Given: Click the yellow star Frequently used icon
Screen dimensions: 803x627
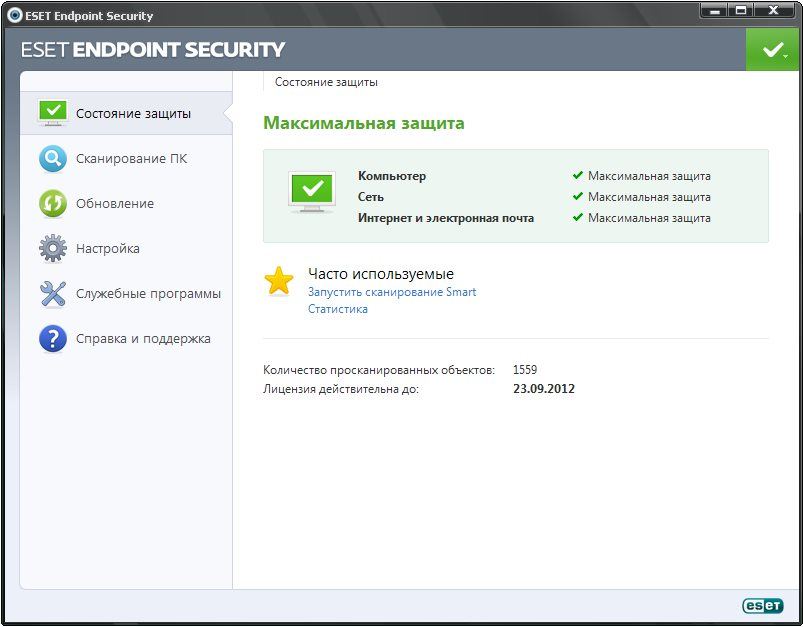Looking at the screenshot, I should [x=279, y=281].
